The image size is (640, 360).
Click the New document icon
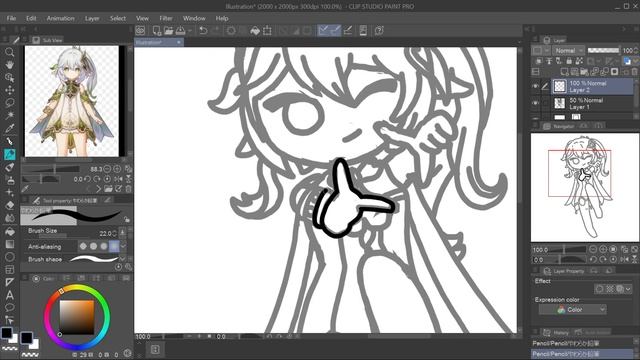(x=157, y=31)
